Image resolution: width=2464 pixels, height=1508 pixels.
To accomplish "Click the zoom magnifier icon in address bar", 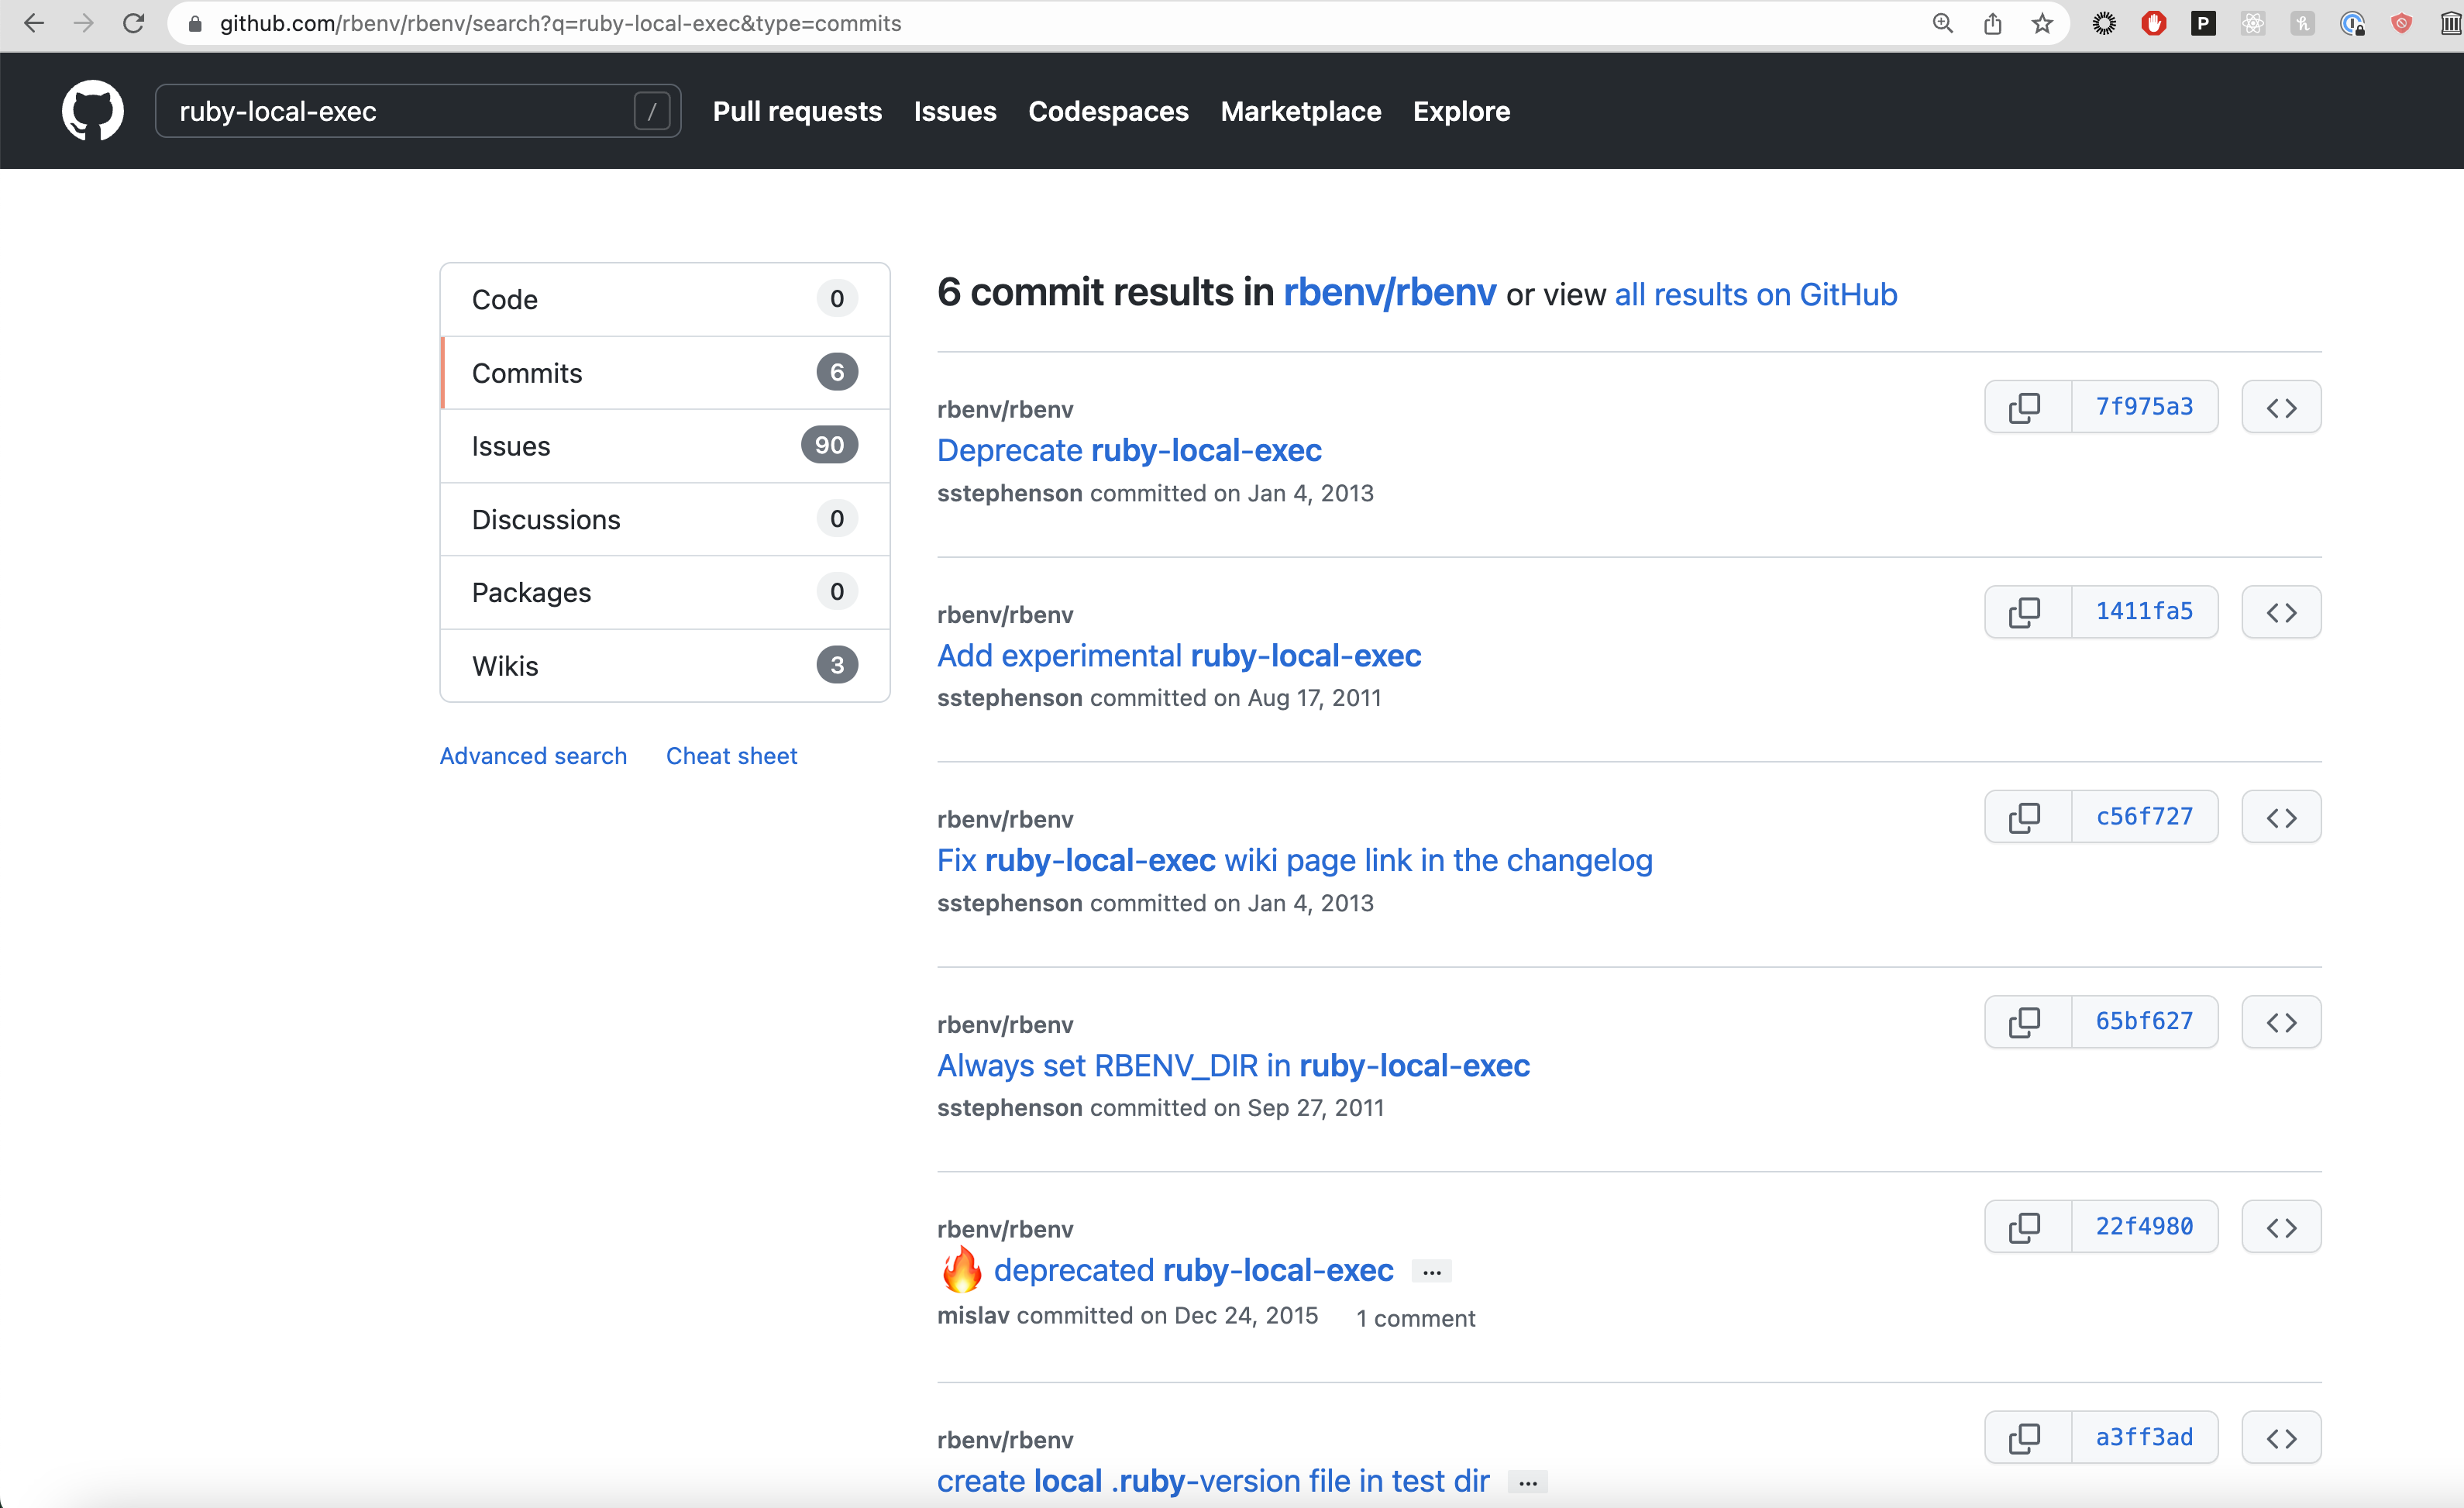I will (1942, 23).
